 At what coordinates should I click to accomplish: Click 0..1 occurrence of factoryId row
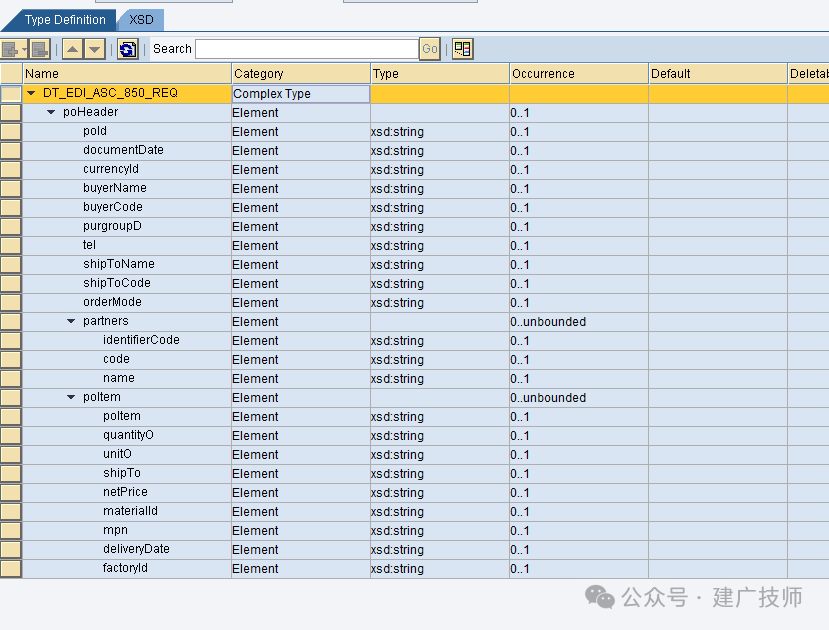point(579,569)
